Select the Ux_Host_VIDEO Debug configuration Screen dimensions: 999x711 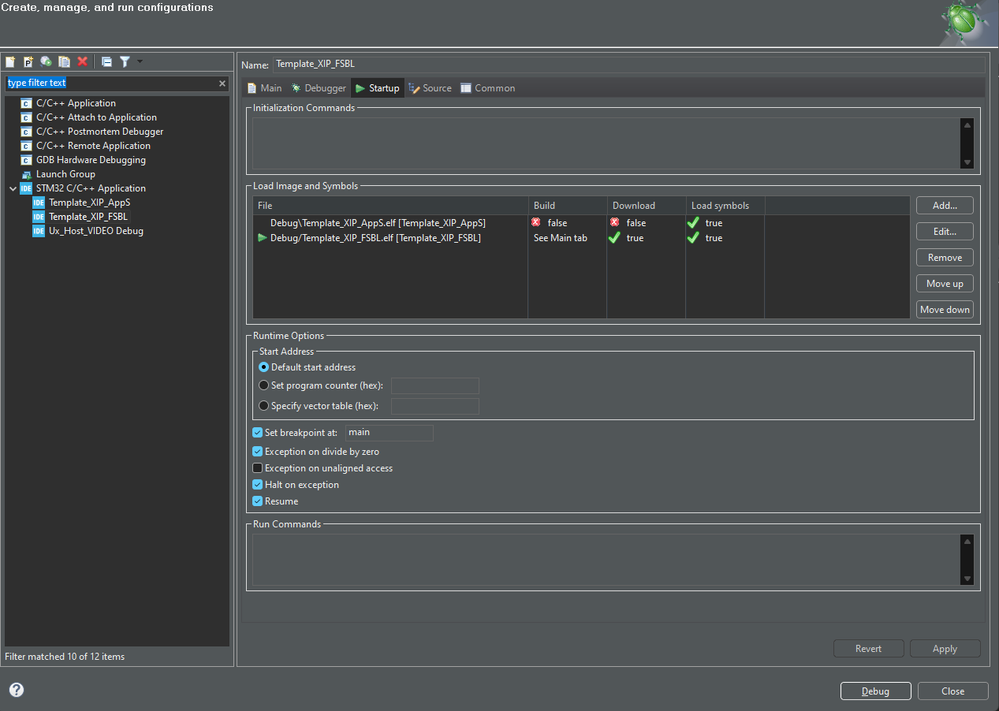(x=95, y=231)
